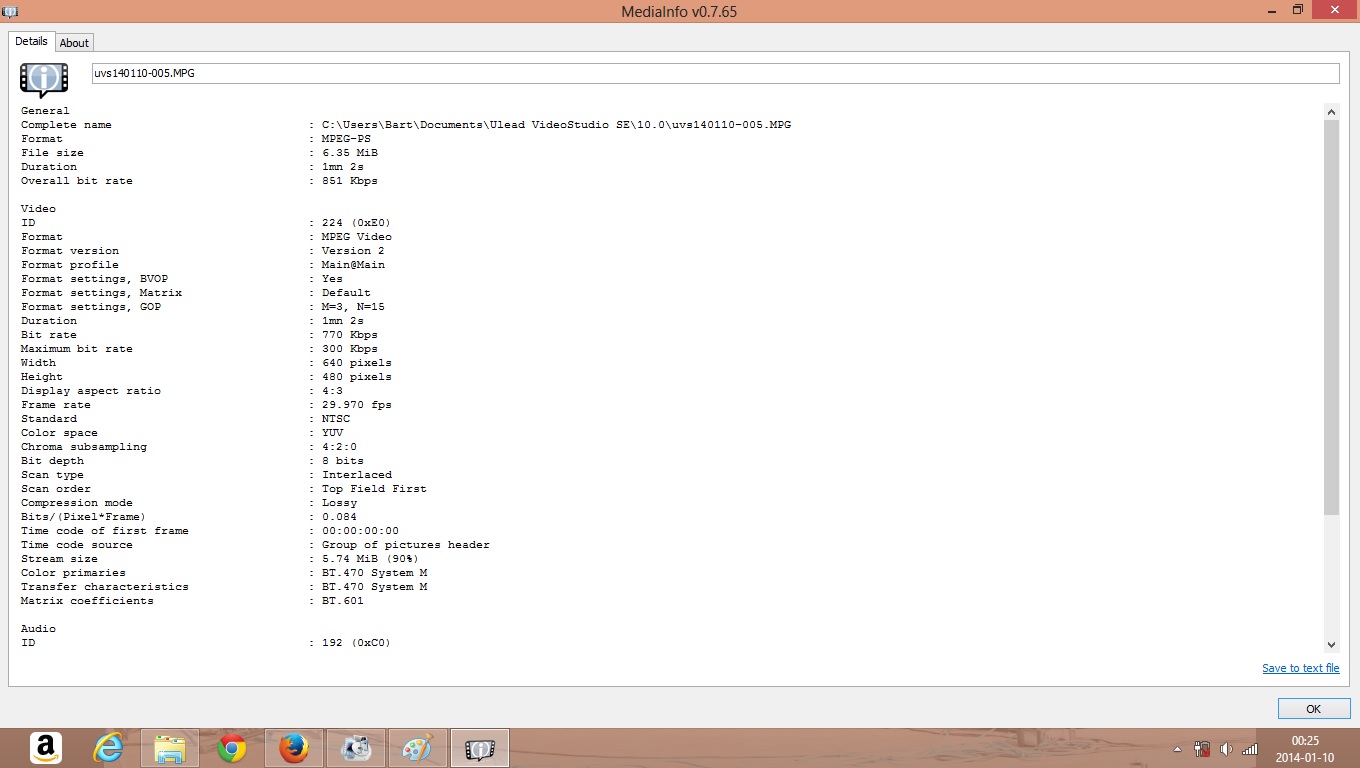
Task: Close the MediaInfo window
Action: click(x=1334, y=10)
